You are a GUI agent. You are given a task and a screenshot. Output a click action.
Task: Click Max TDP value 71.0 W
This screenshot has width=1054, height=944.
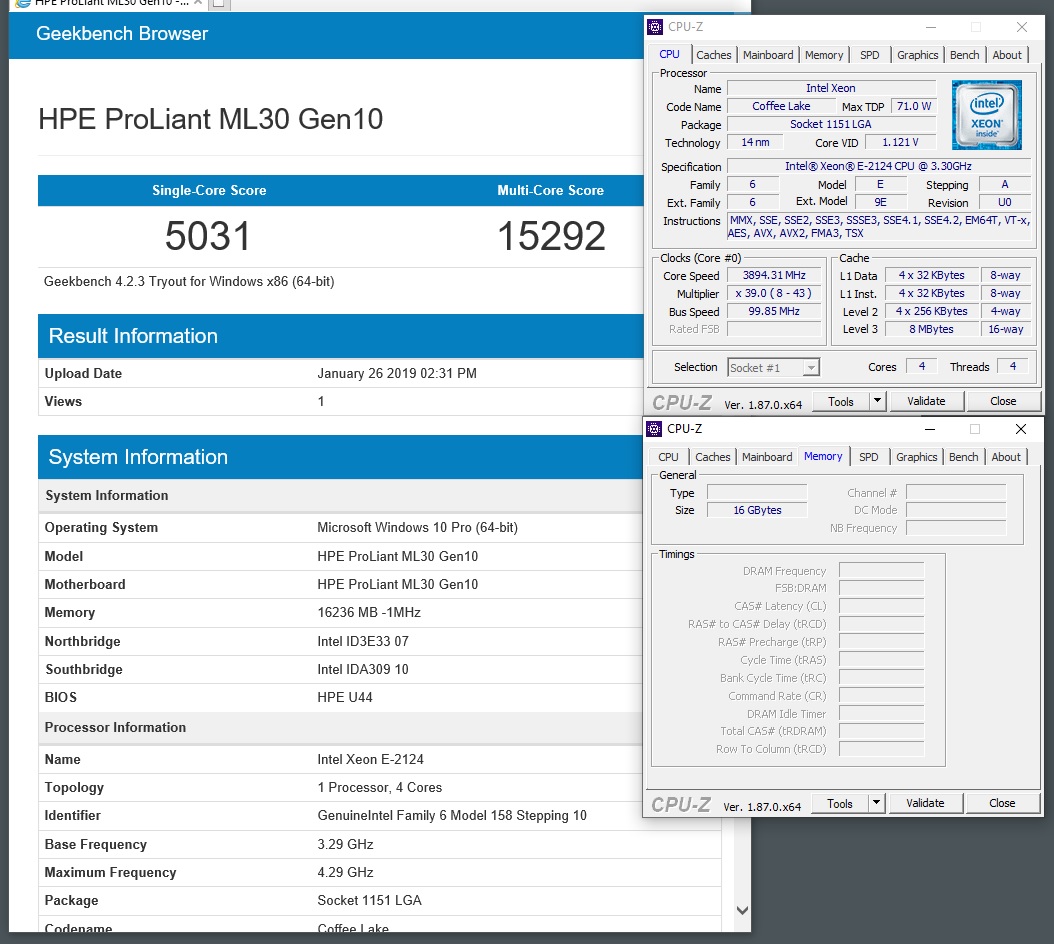pos(914,106)
